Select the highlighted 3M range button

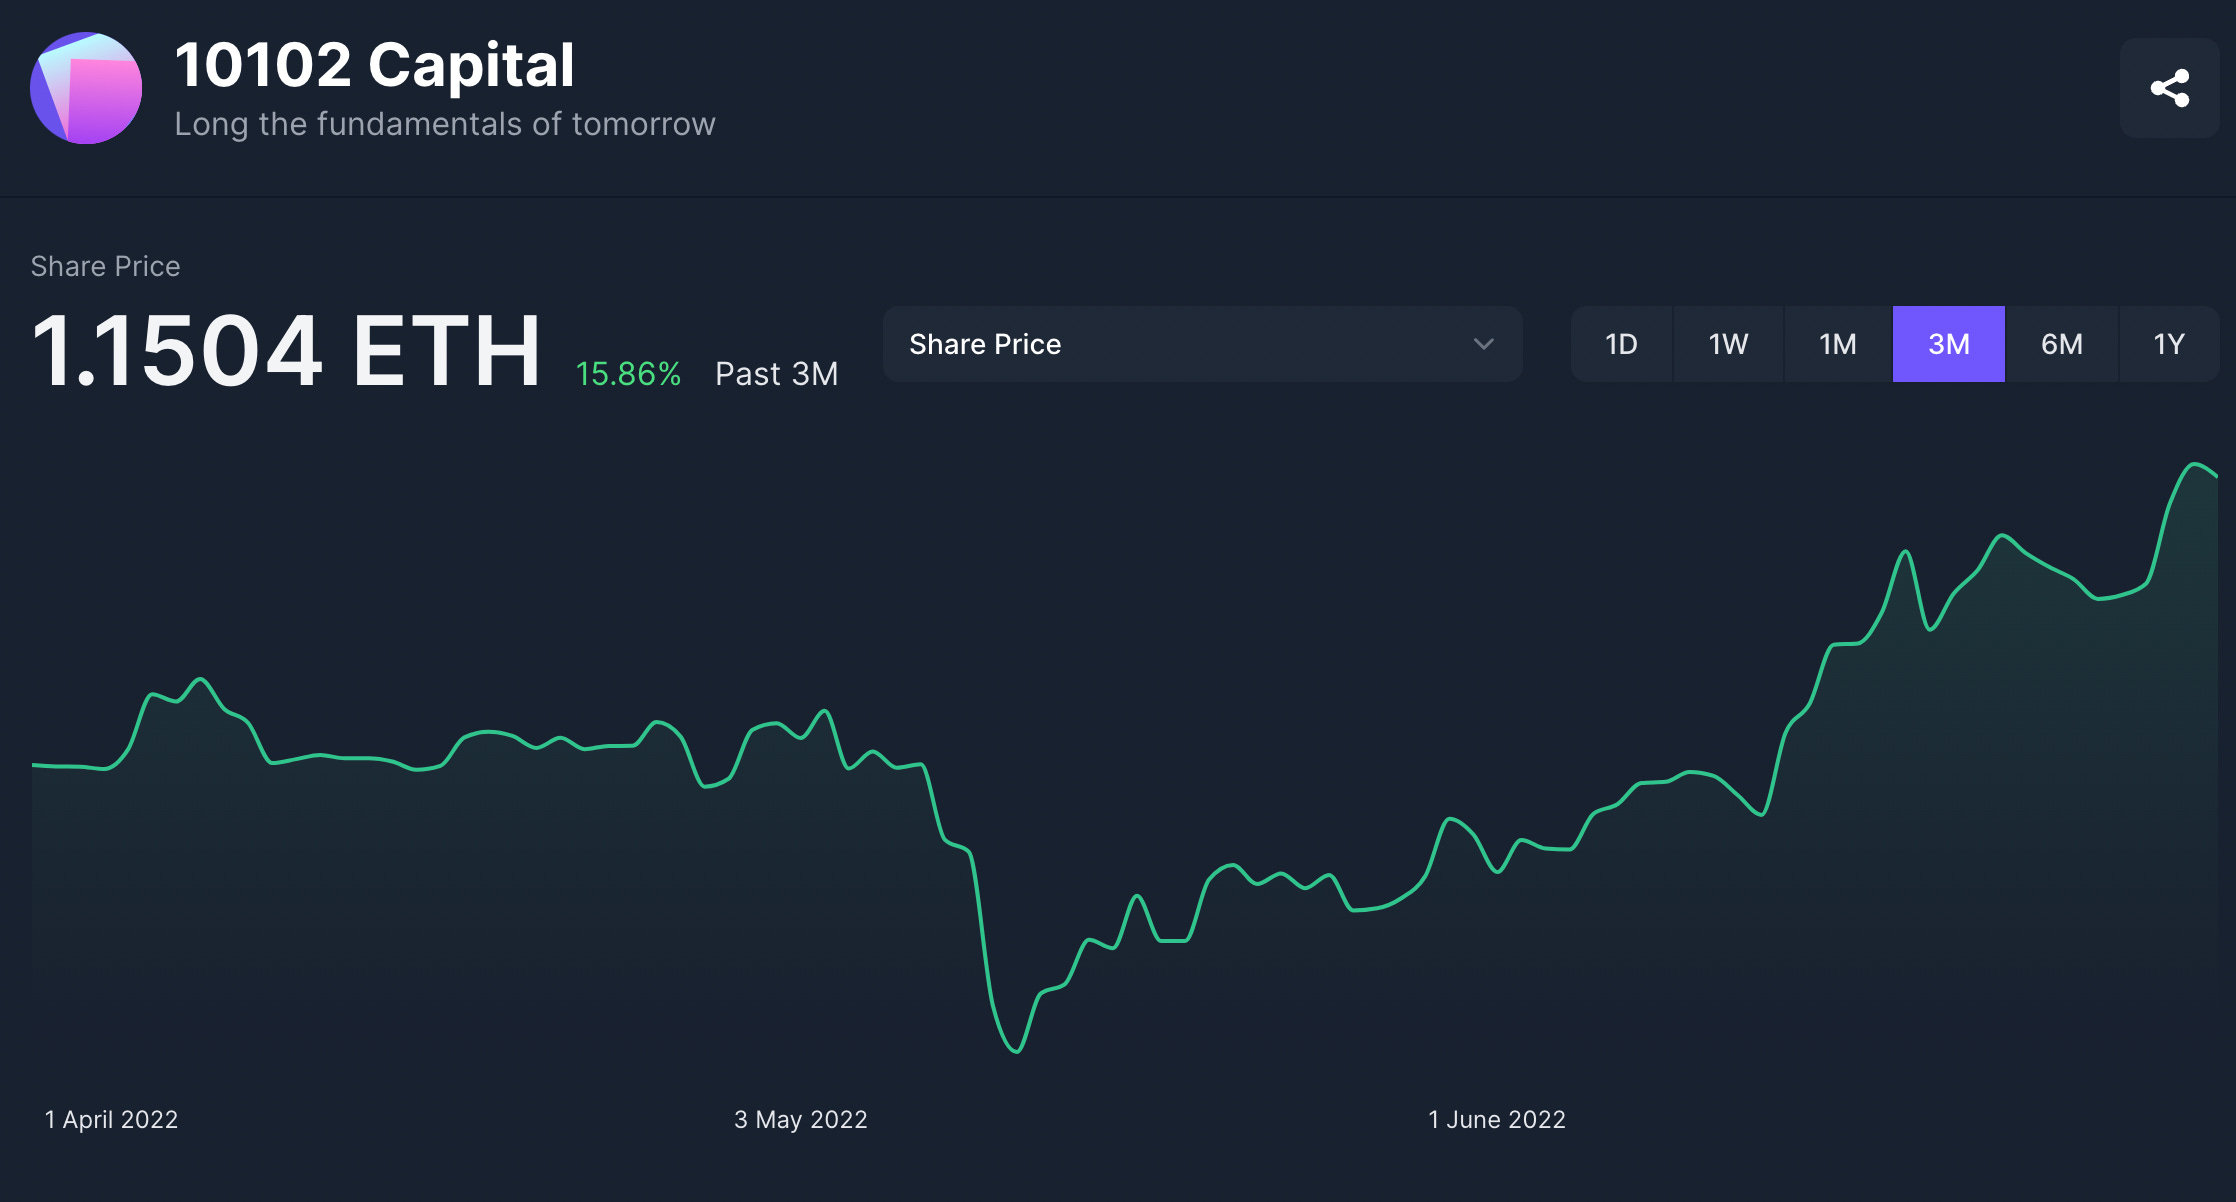[x=1948, y=344]
